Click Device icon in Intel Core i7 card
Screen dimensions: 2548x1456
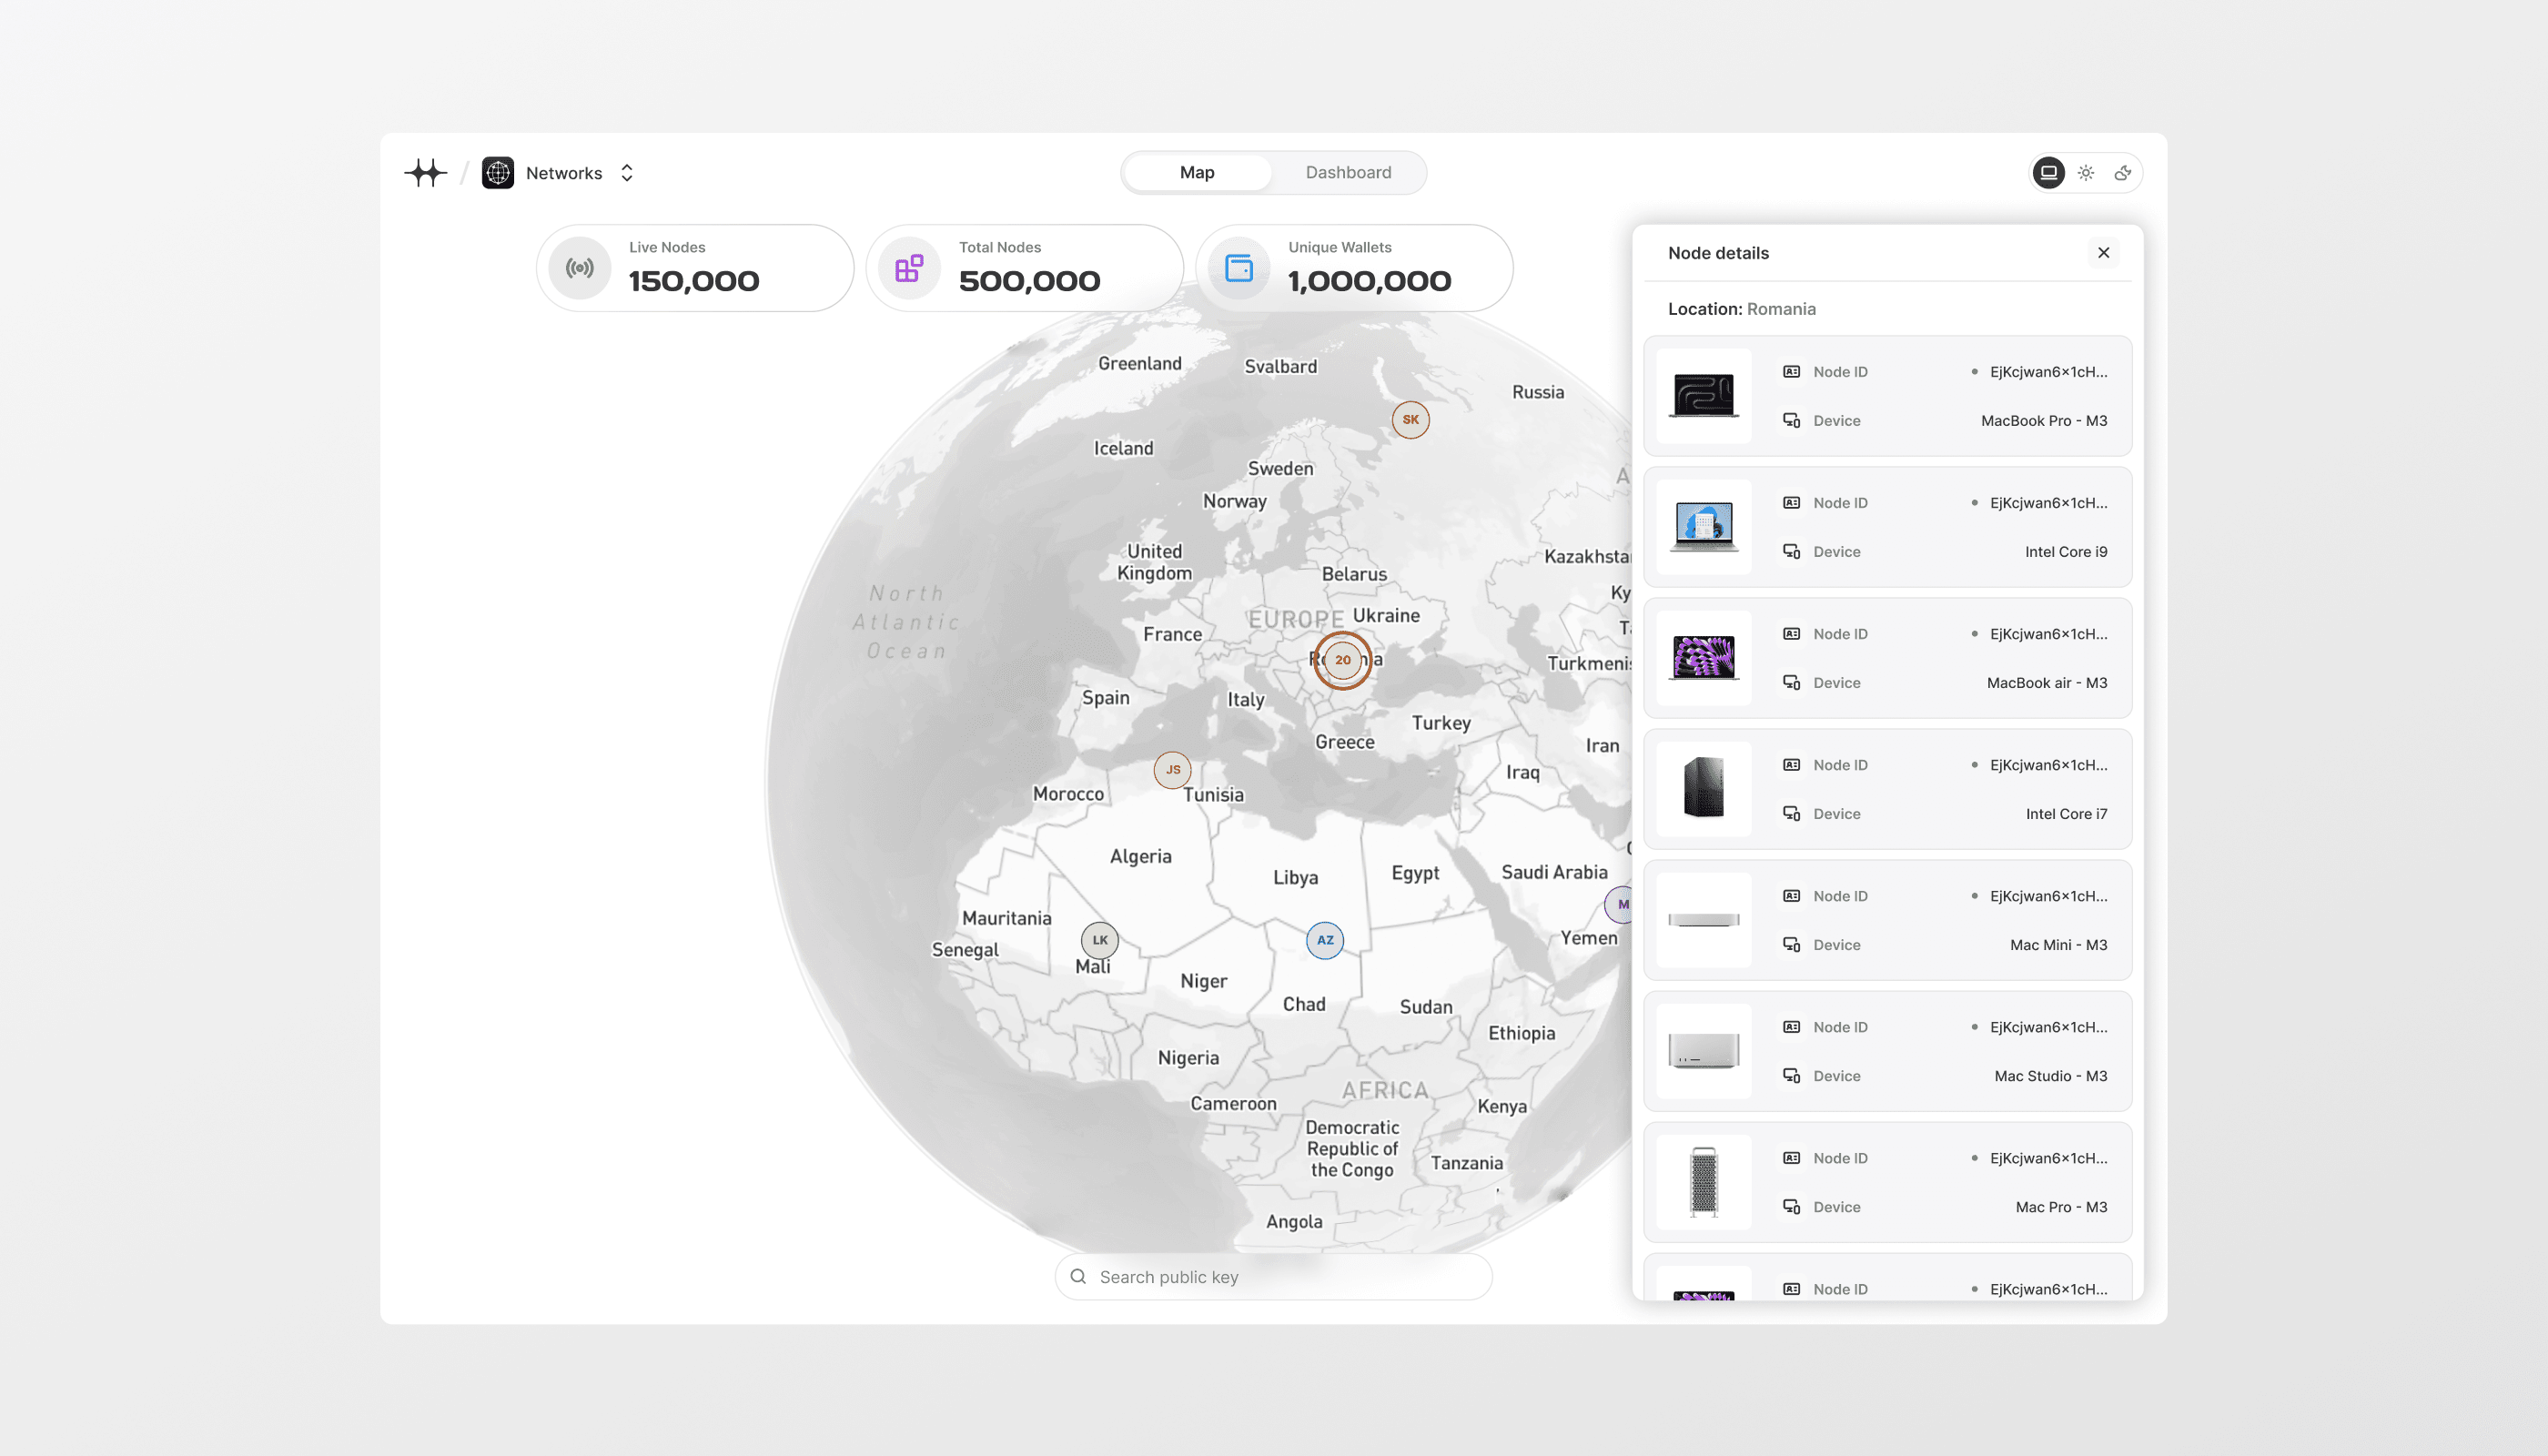click(x=1792, y=814)
